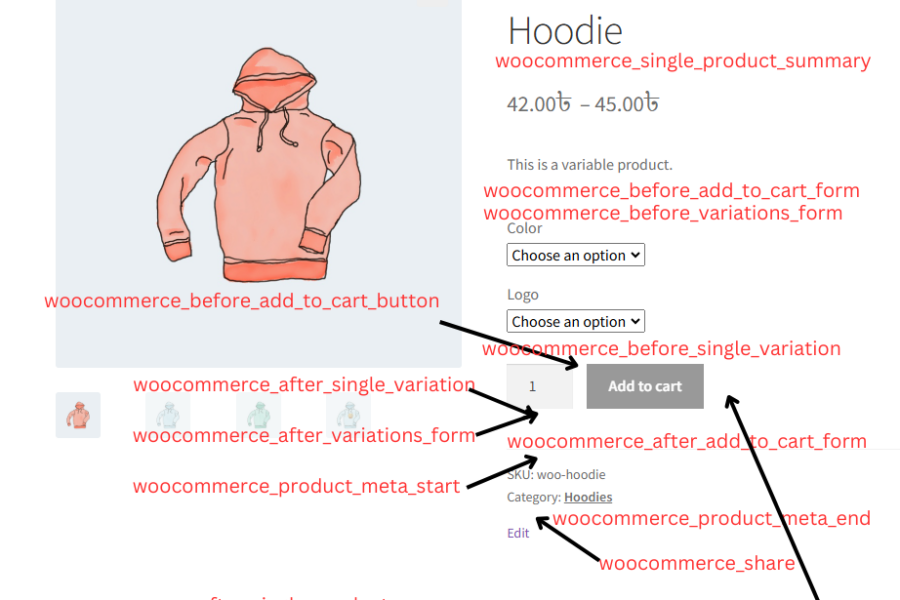Image resolution: width=900 pixels, height=600 pixels.
Task: Select the fourth hoodie thumbnail with logo
Action: tap(348, 415)
